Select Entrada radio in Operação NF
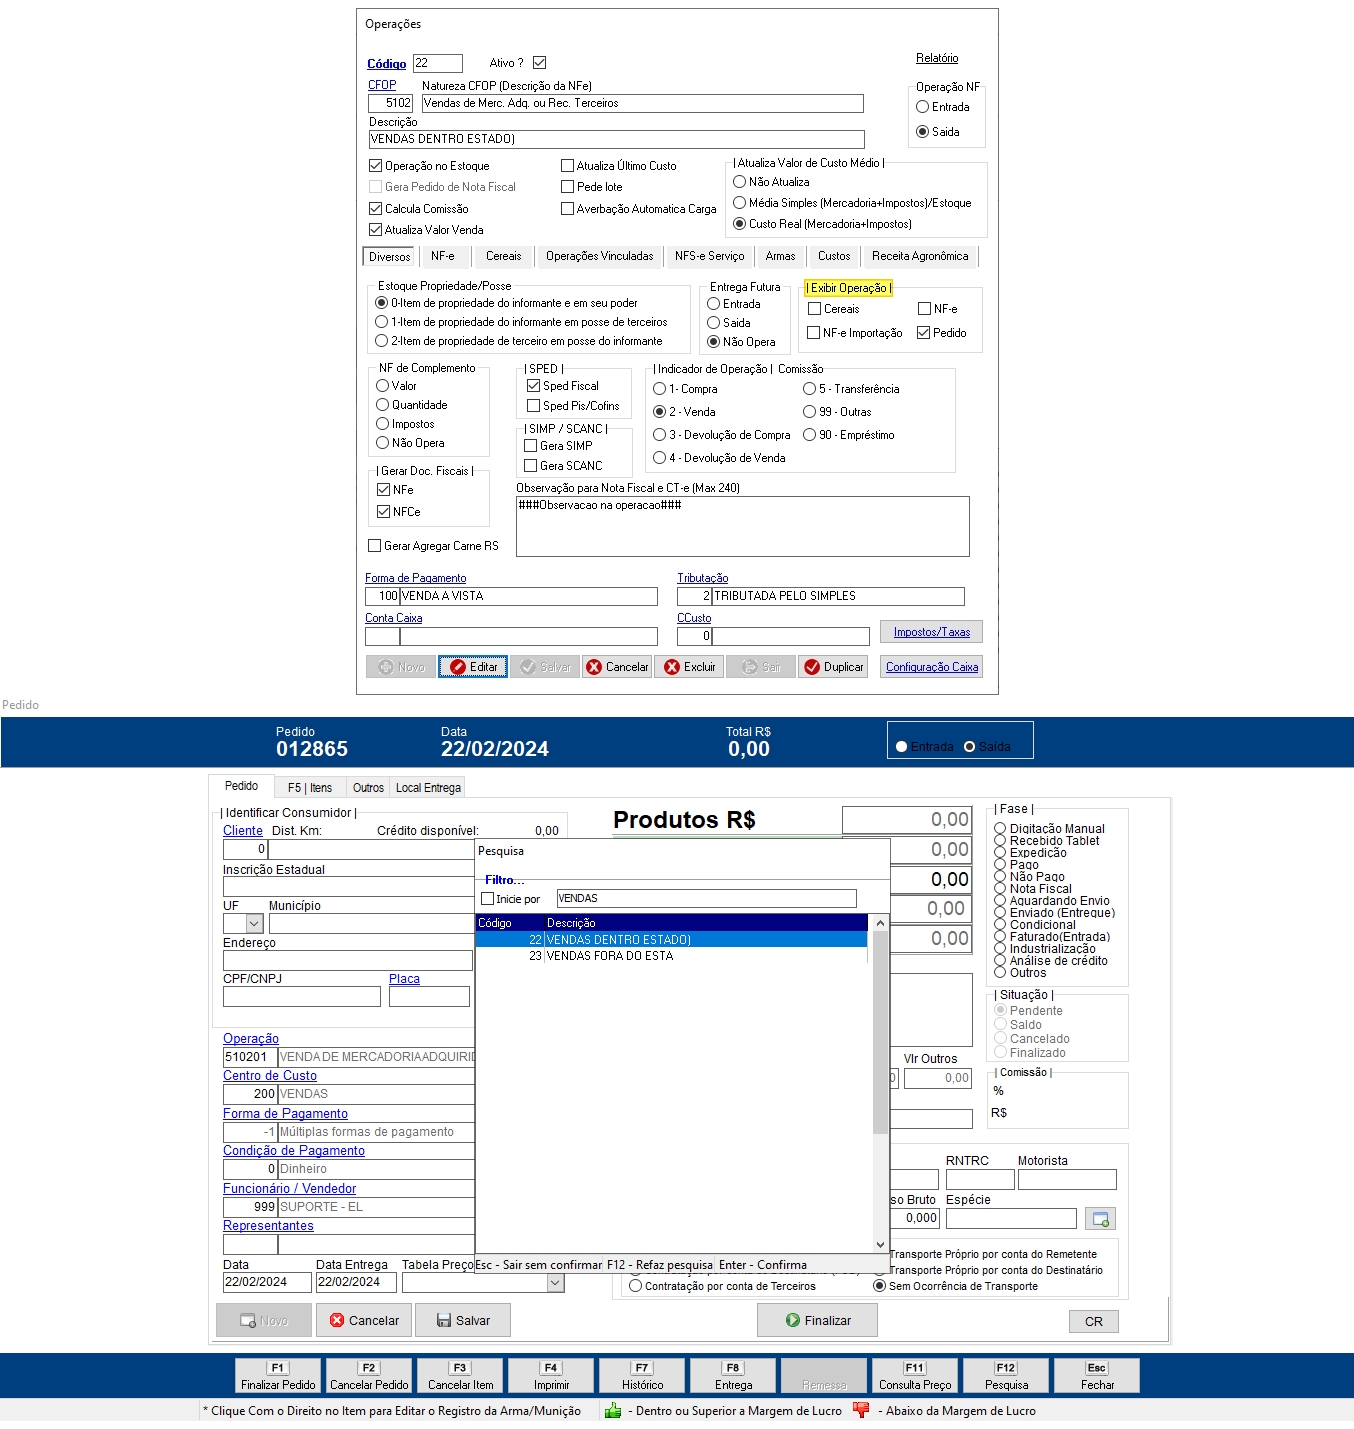 [923, 107]
